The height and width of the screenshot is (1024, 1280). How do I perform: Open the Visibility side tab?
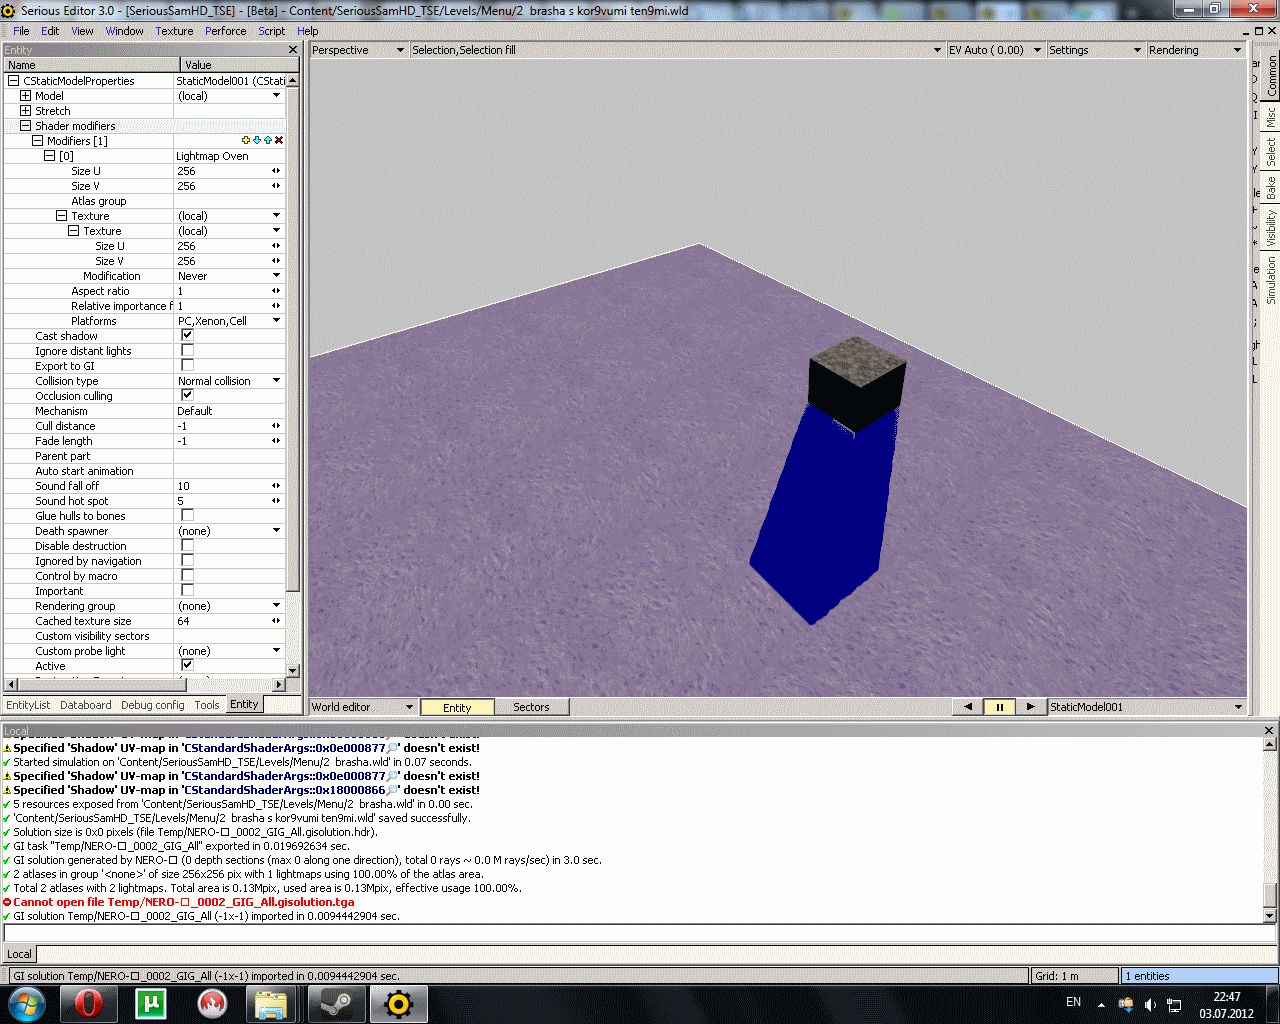[x=1271, y=229]
